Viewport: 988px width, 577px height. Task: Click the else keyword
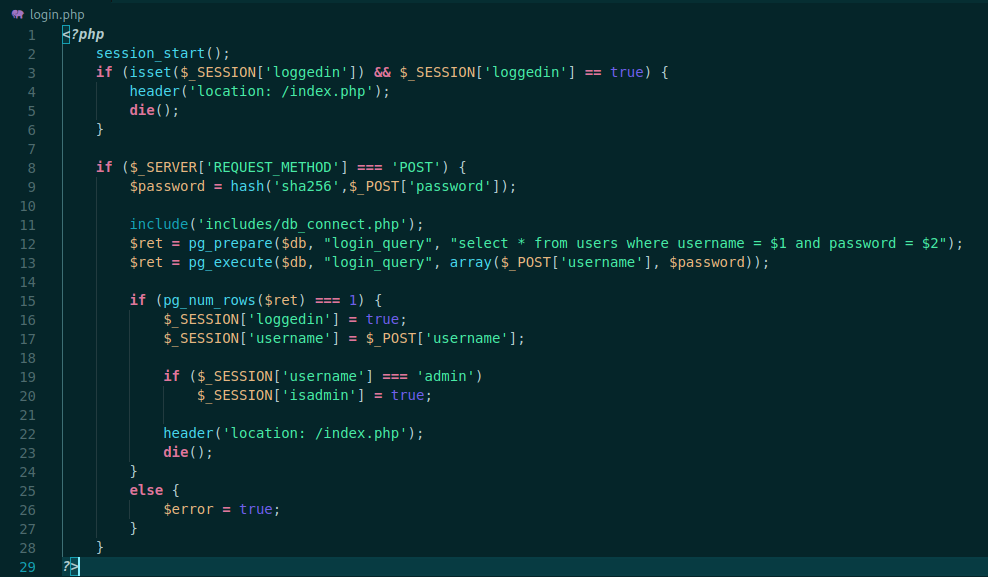tap(146, 490)
